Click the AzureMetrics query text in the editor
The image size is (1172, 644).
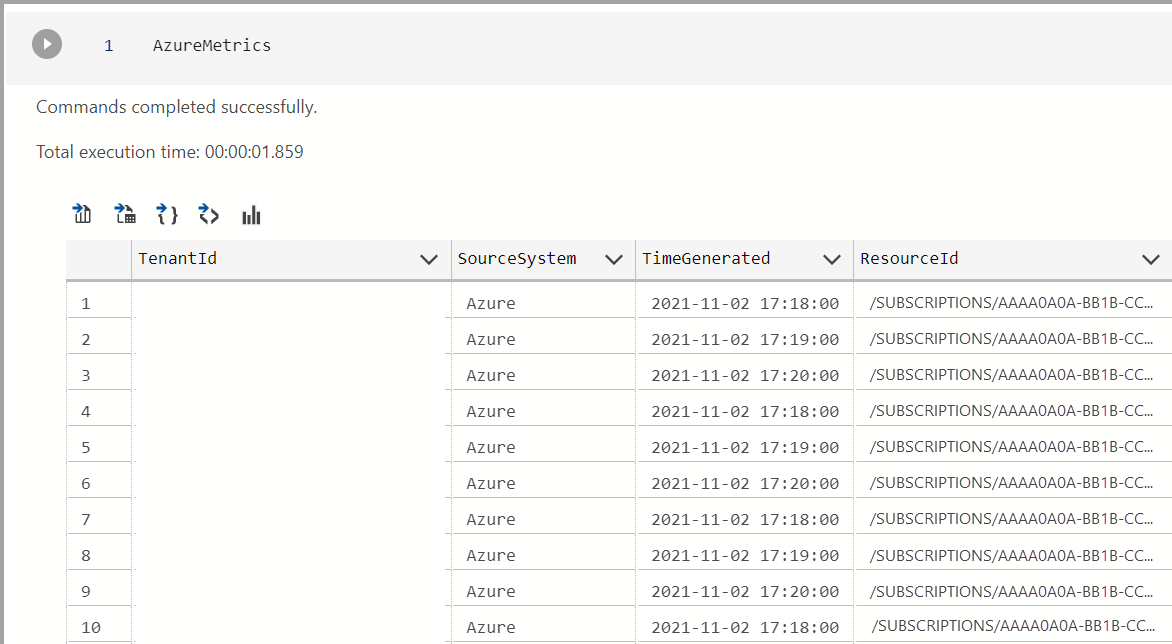(x=212, y=45)
